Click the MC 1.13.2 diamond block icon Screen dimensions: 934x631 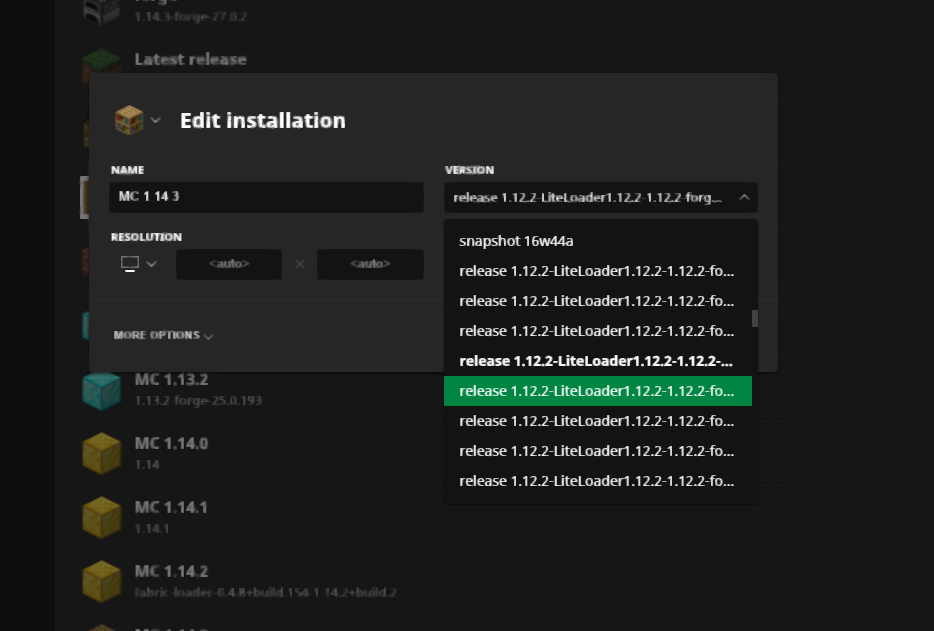coord(101,390)
